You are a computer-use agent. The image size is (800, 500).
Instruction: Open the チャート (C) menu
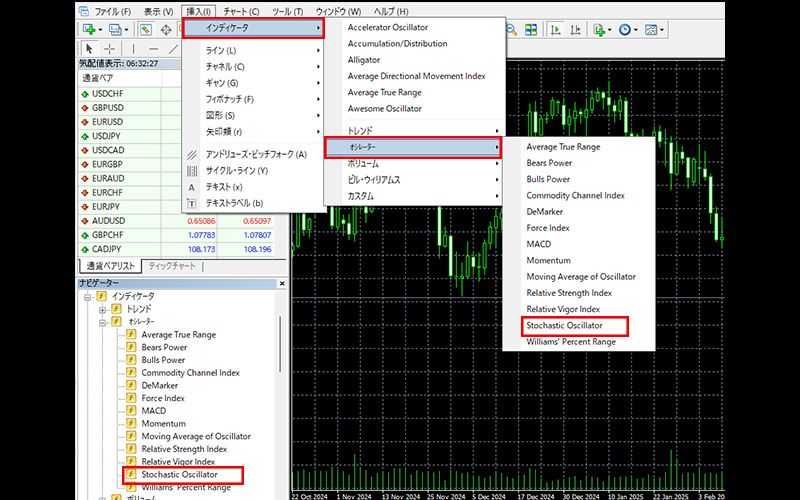(241, 11)
